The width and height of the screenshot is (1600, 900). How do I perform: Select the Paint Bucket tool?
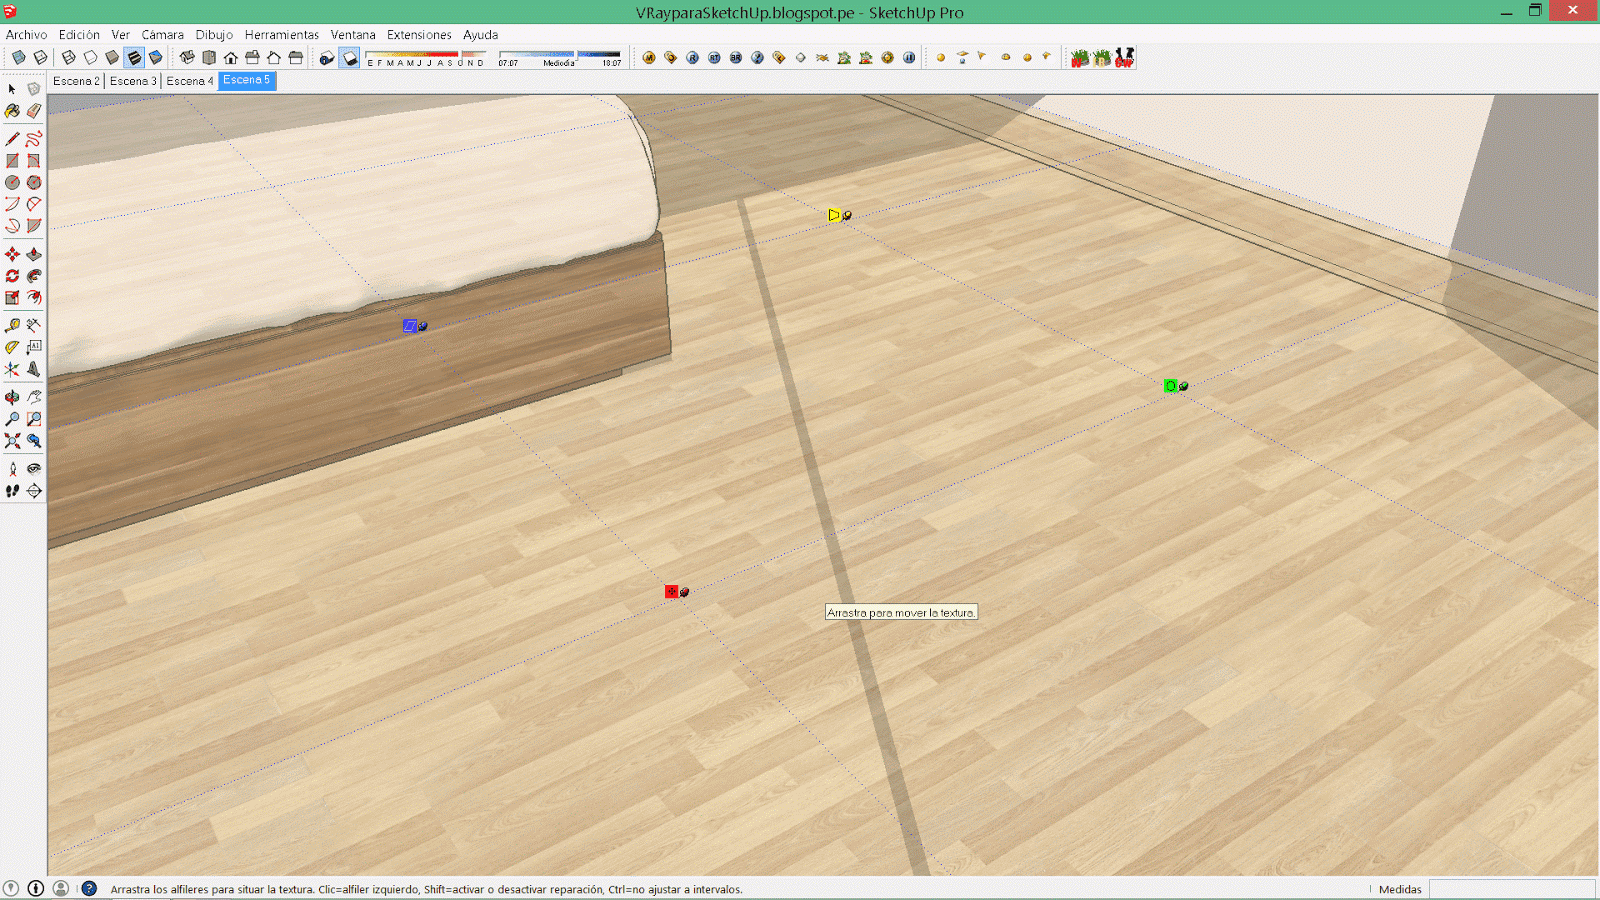click(x=12, y=112)
